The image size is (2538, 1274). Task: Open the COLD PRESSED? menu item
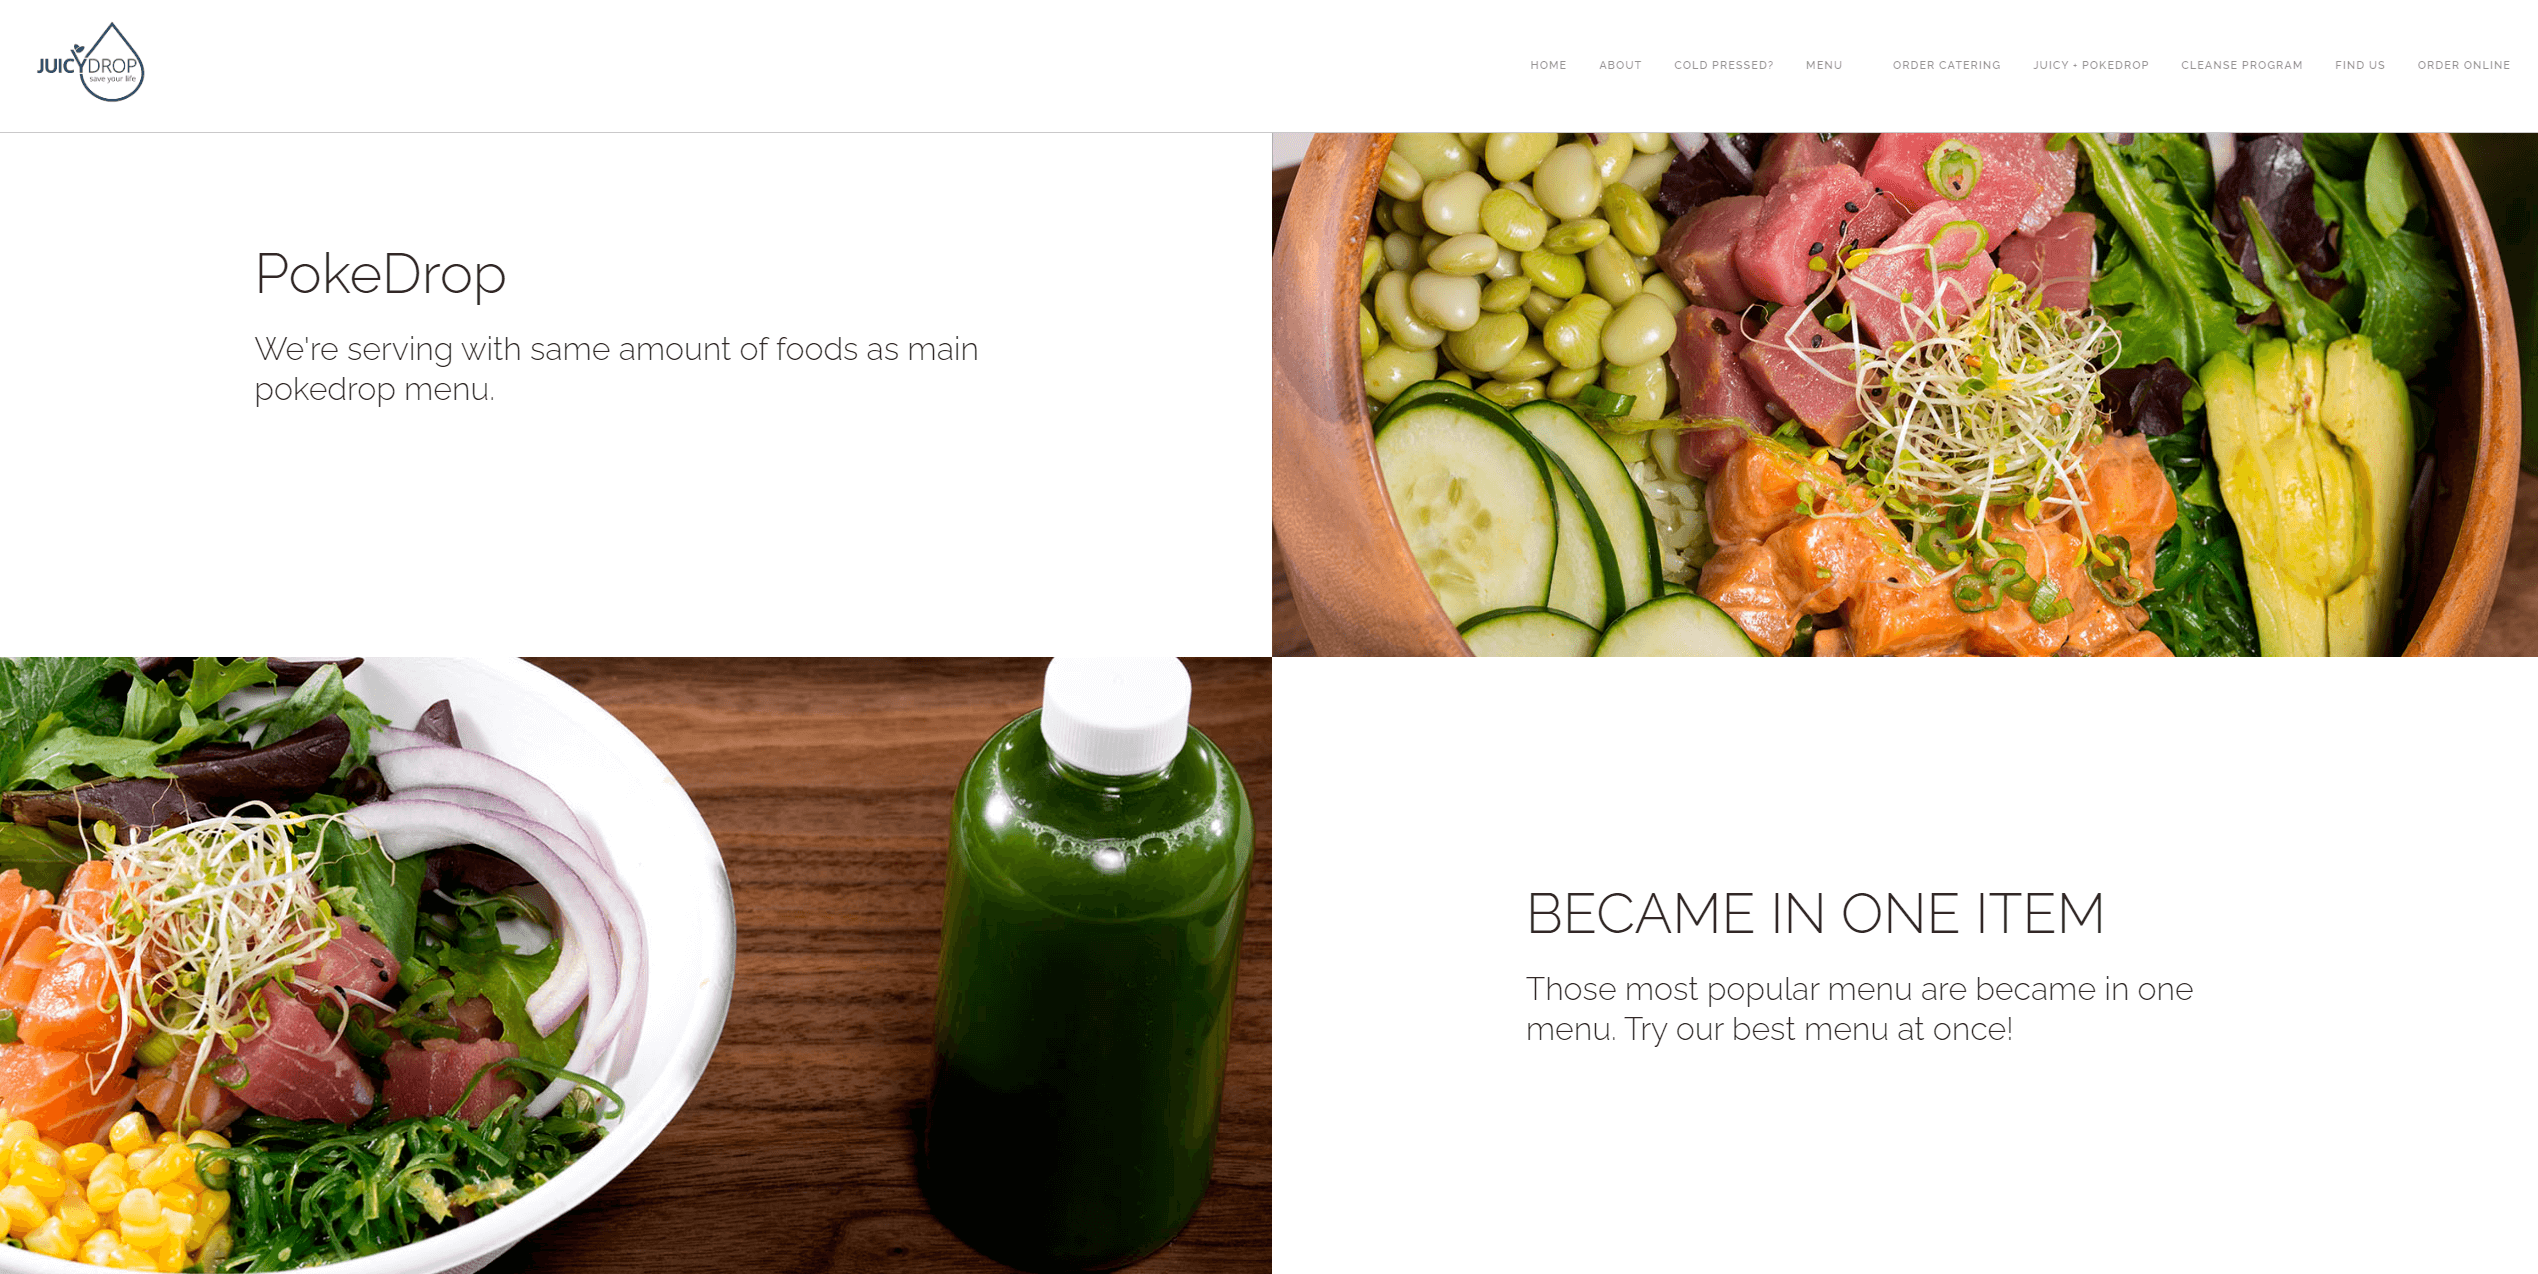[1723, 65]
